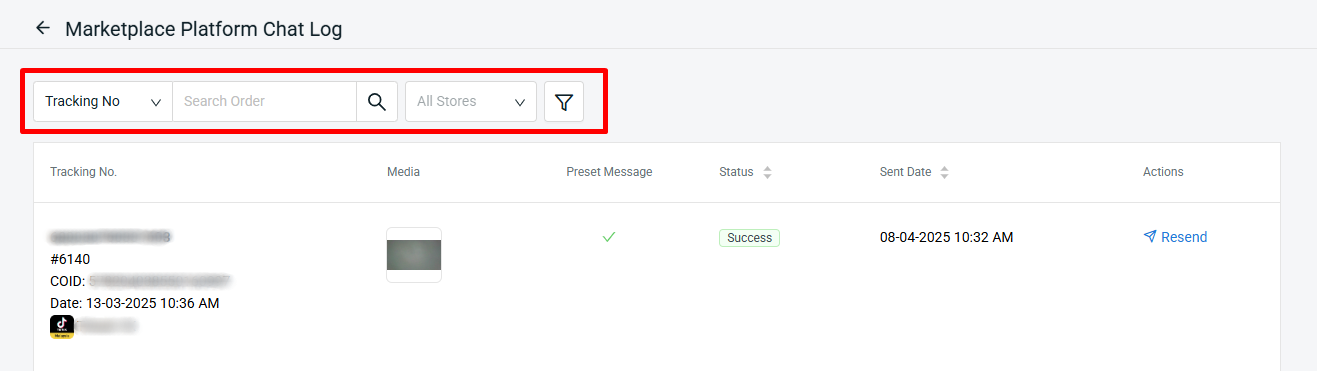
Task: Click the green Success status badge
Action: point(749,238)
